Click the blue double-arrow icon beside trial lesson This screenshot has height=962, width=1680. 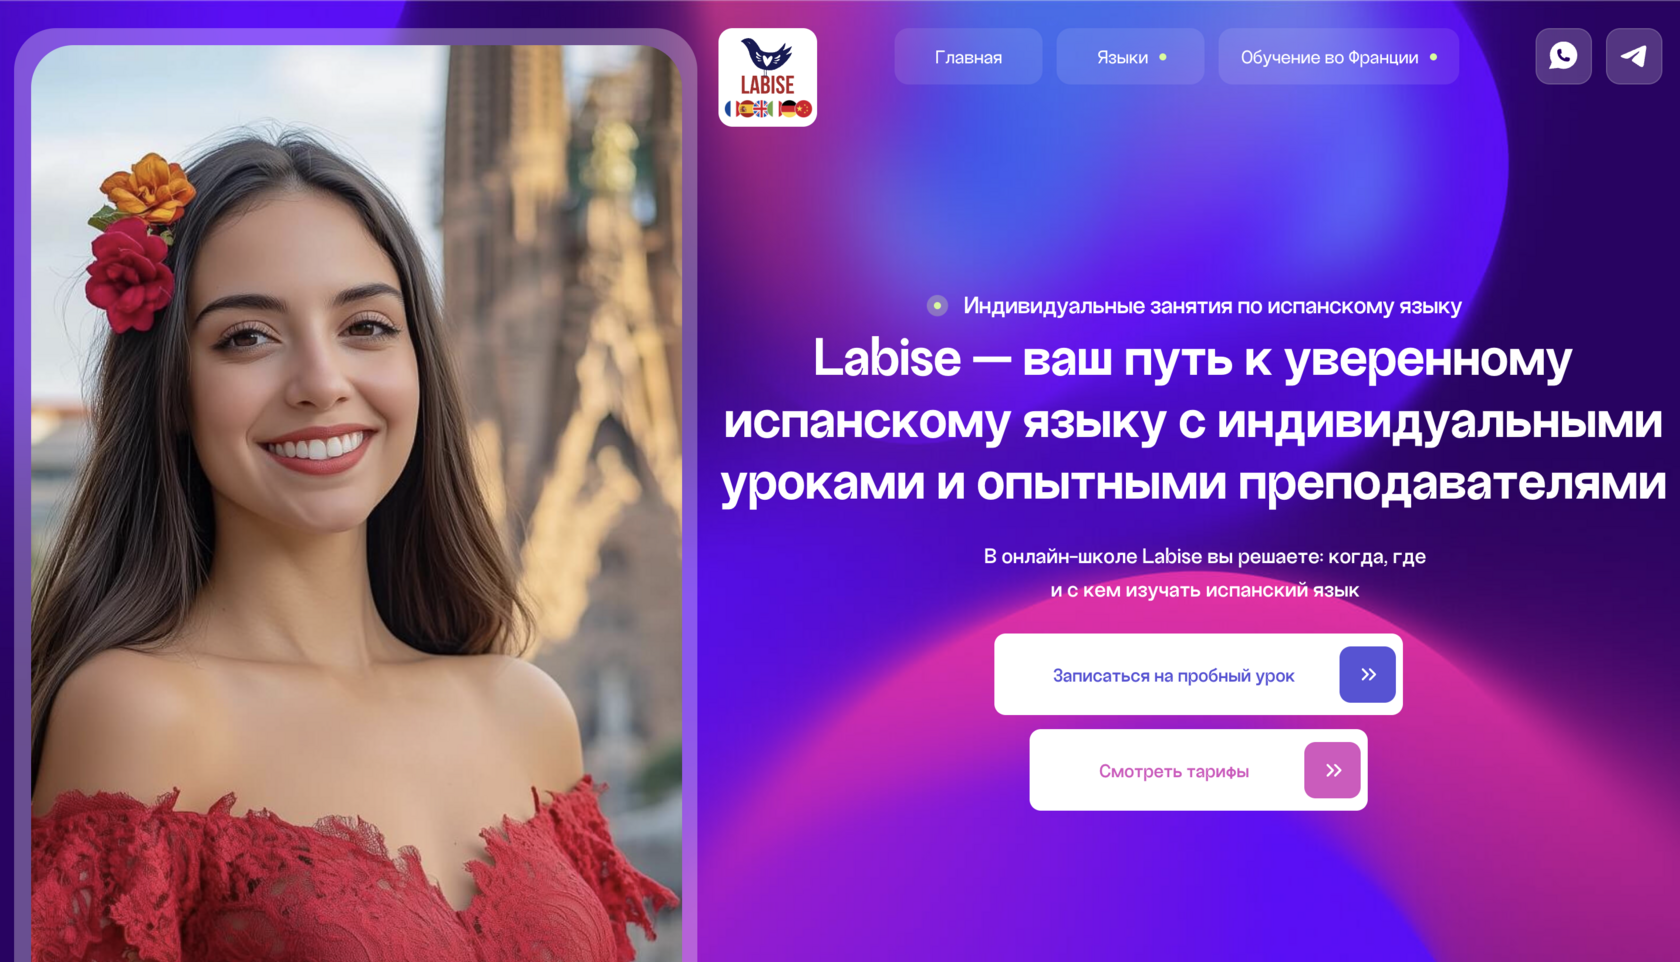pos(1367,674)
